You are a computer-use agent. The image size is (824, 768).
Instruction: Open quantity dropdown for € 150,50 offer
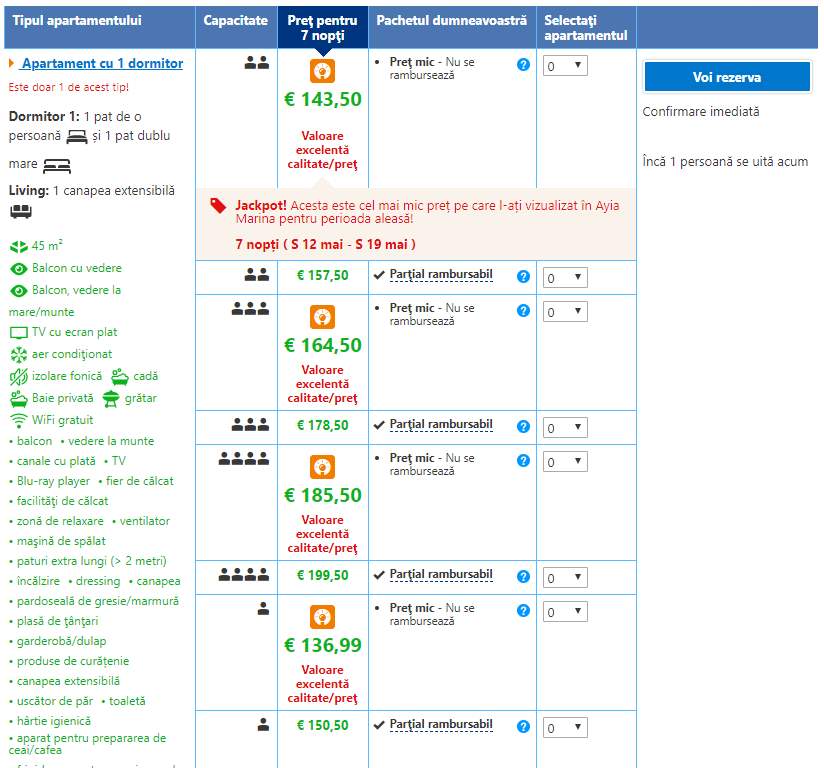pos(565,728)
